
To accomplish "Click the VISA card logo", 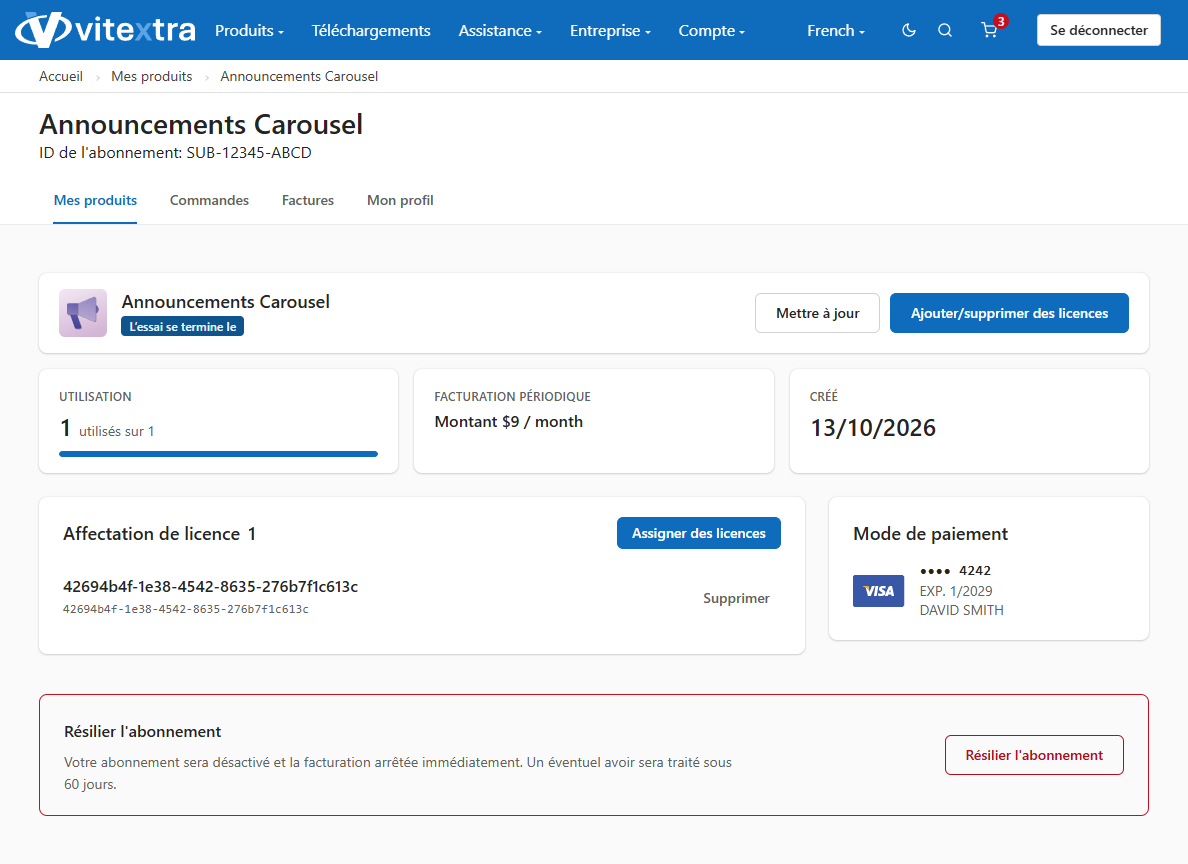I will click(x=878, y=591).
